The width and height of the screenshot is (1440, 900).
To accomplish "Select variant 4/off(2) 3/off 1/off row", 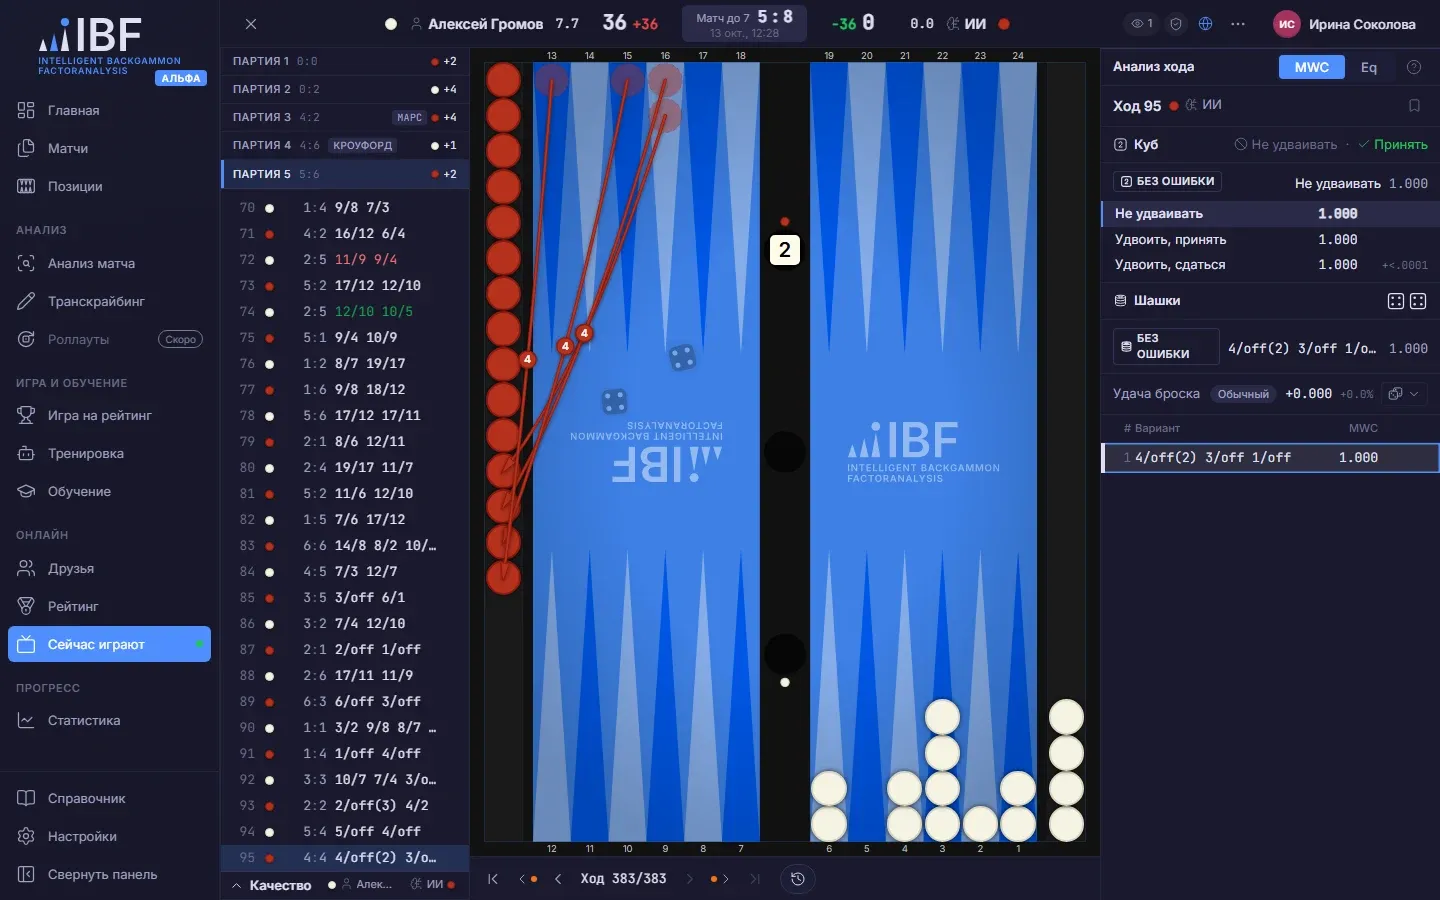I will (x=1270, y=457).
